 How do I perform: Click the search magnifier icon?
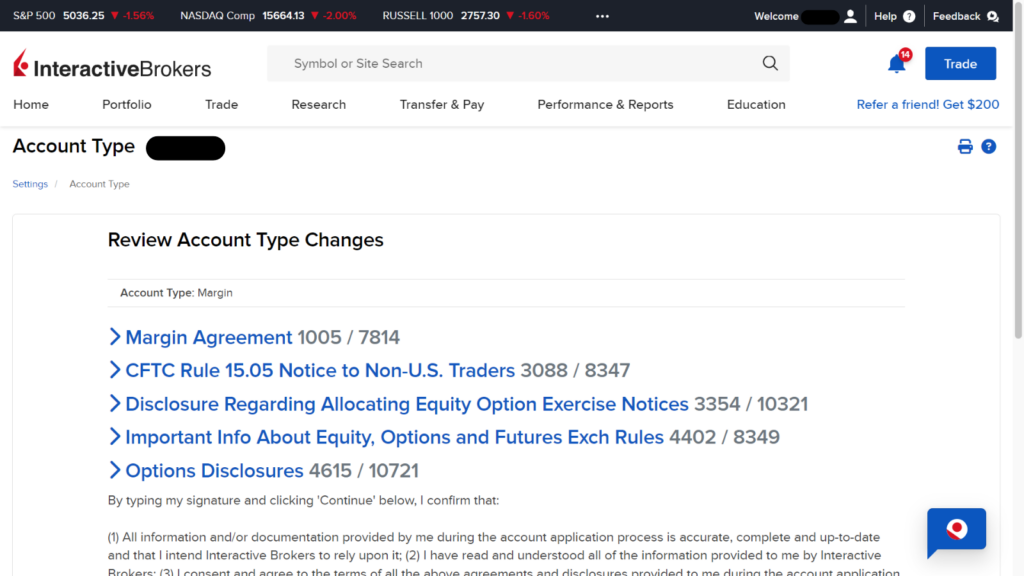coord(770,63)
